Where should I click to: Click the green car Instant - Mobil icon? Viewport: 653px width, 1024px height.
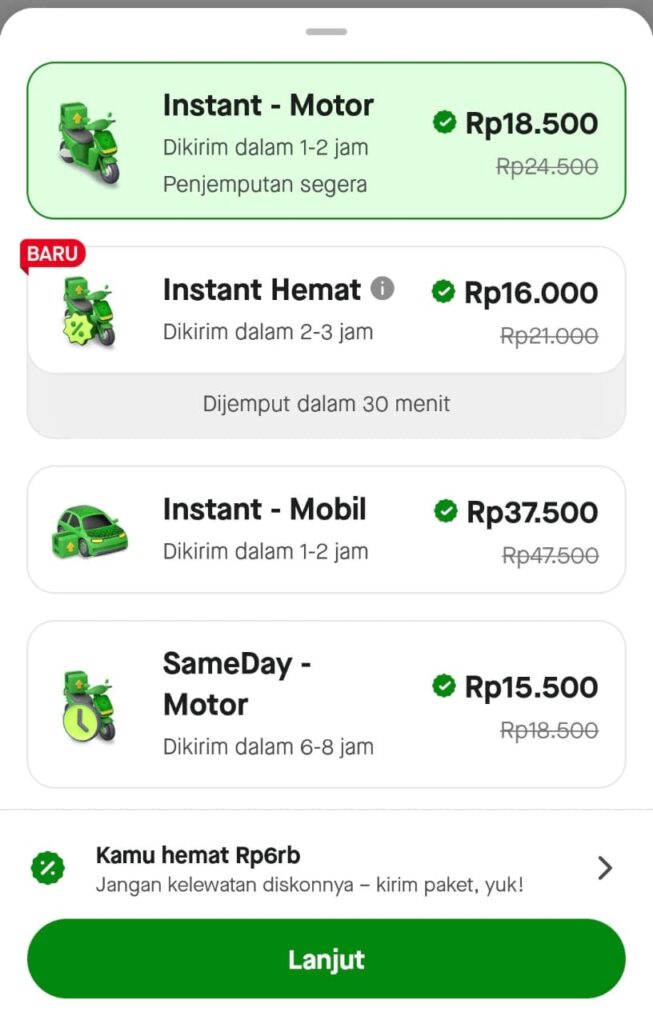tap(89, 530)
